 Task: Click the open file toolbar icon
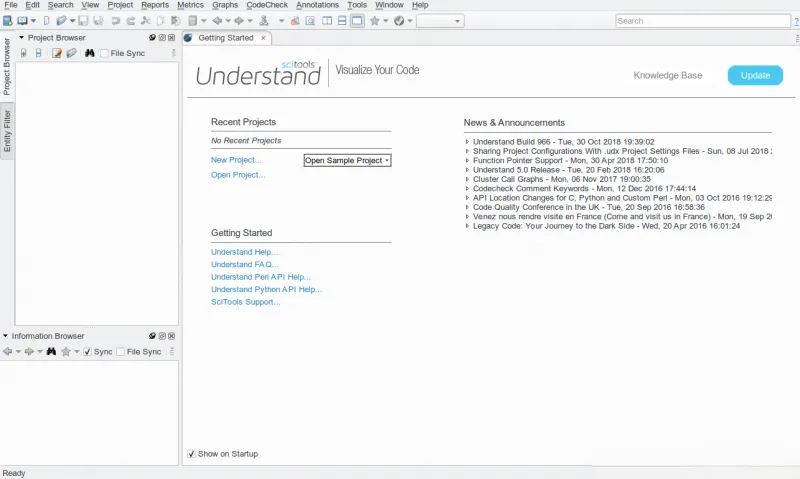click(61, 21)
